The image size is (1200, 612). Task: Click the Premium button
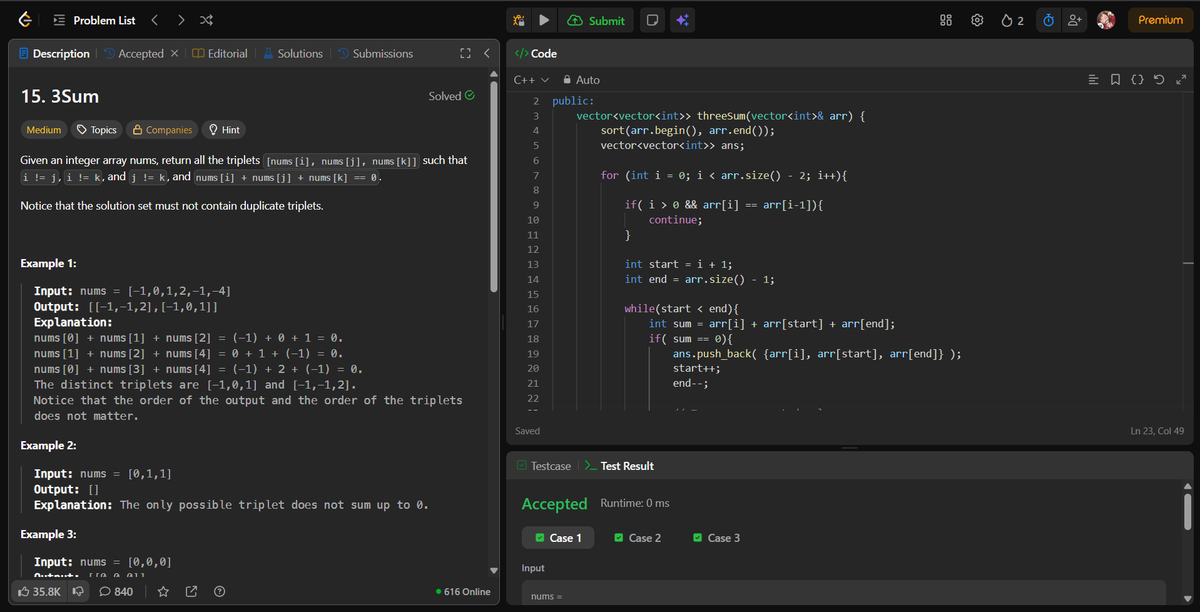(x=1160, y=20)
